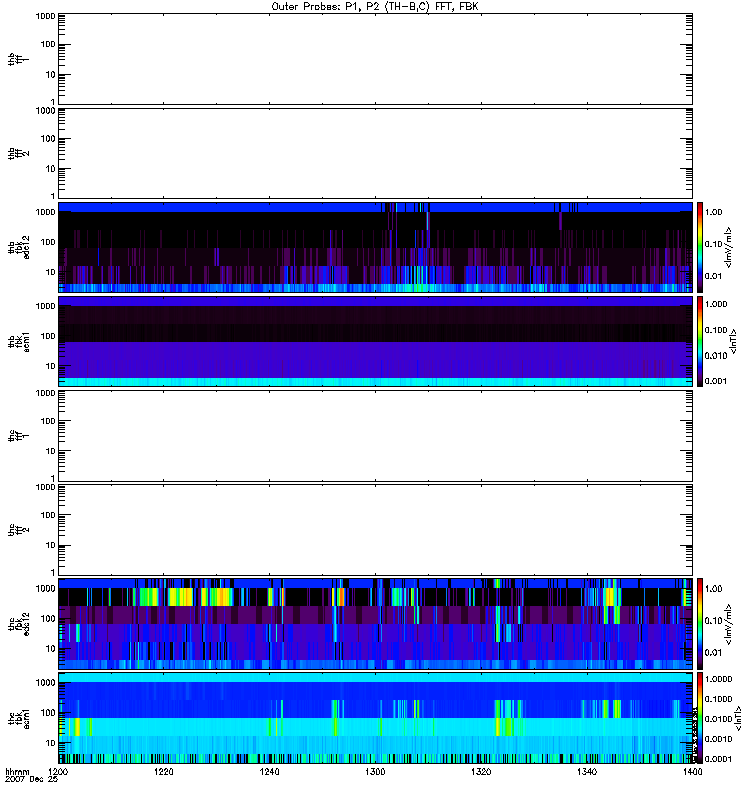The image size is (750, 800).
Task: Click the thc fbk edc12 spectrogram panel
Action: (x=375, y=623)
